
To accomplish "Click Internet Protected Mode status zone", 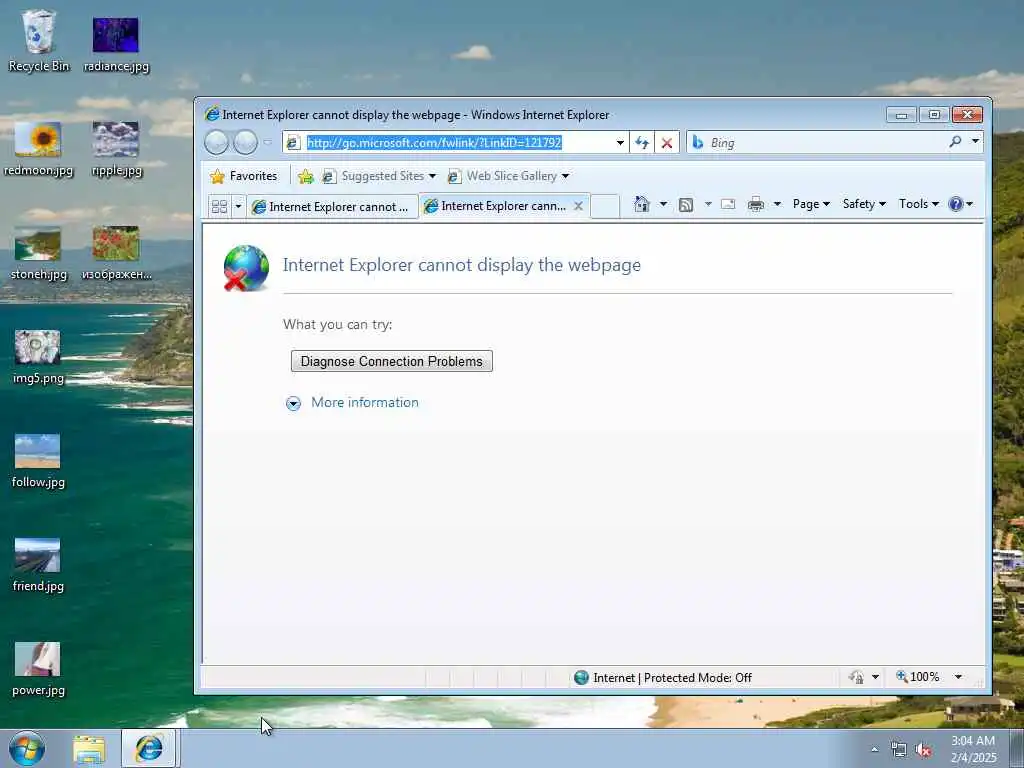I will [x=663, y=678].
